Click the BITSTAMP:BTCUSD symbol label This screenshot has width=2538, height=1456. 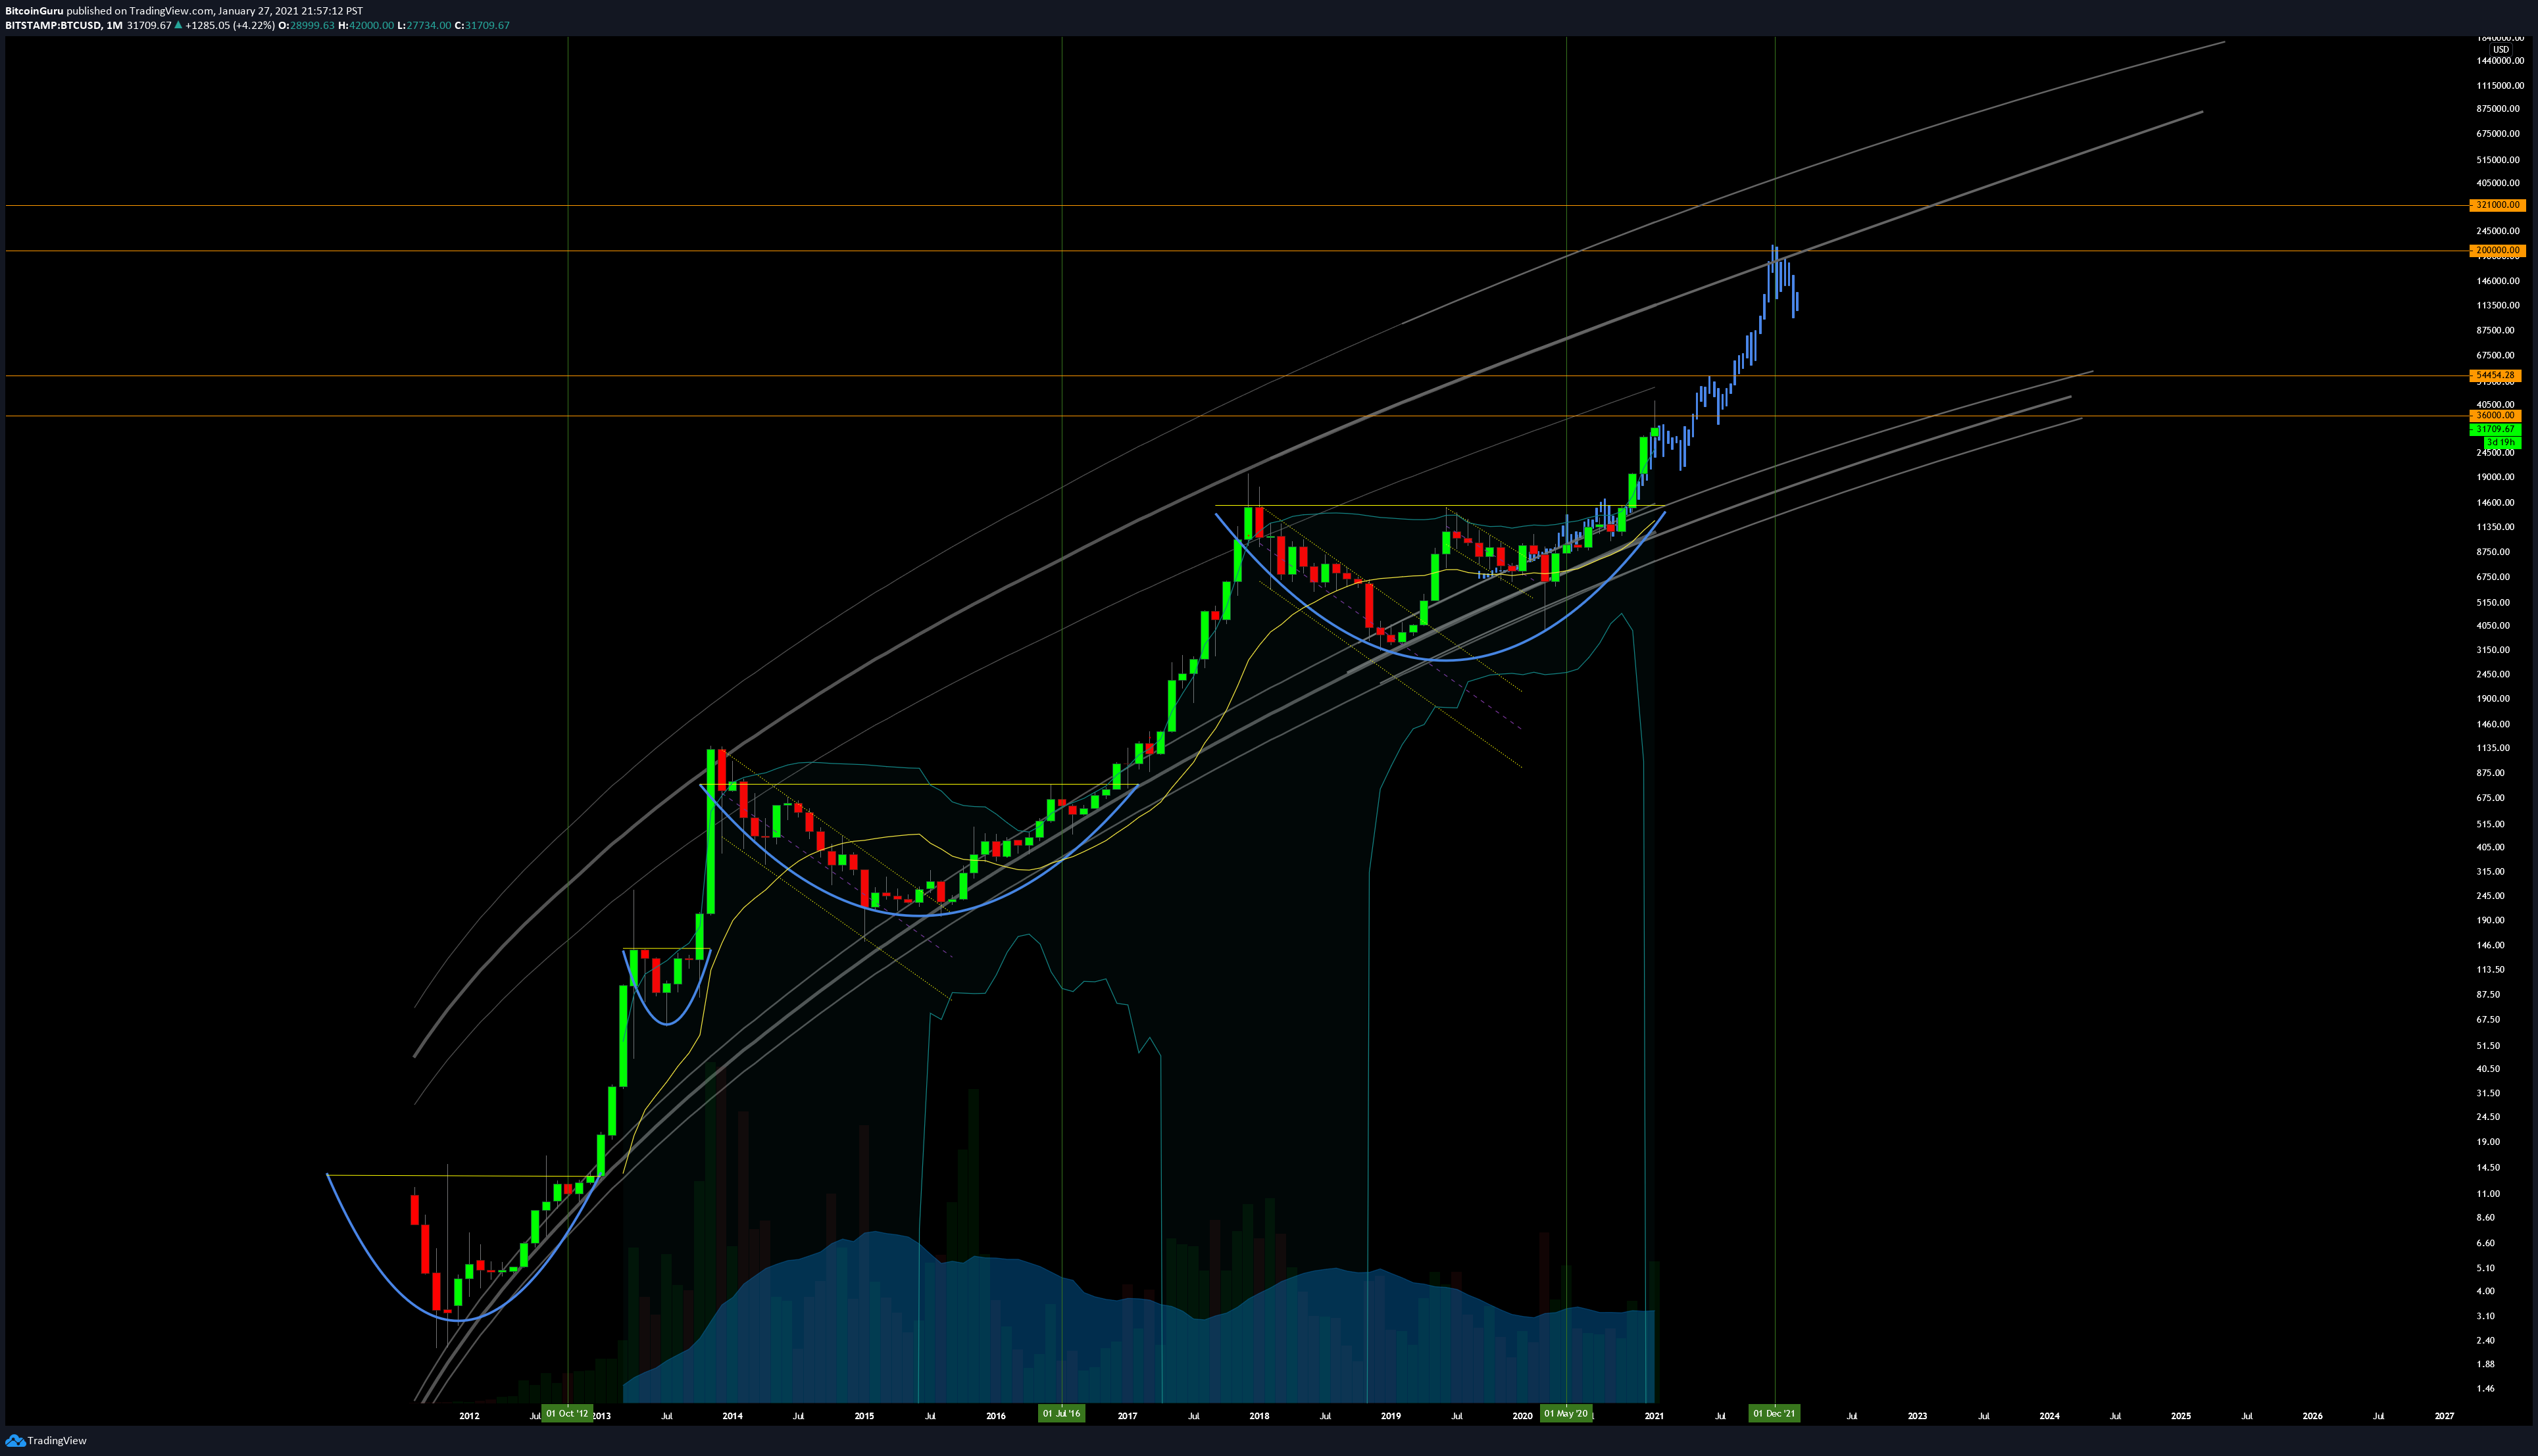coord(53,26)
